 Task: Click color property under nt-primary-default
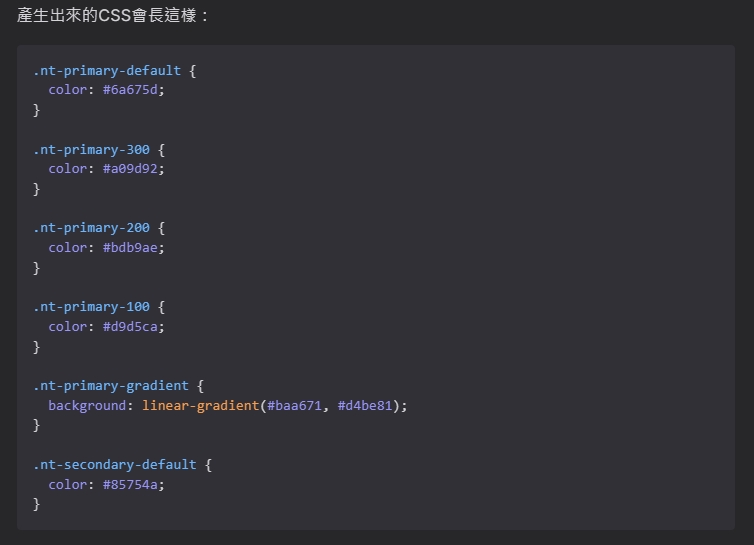[x=67, y=90]
